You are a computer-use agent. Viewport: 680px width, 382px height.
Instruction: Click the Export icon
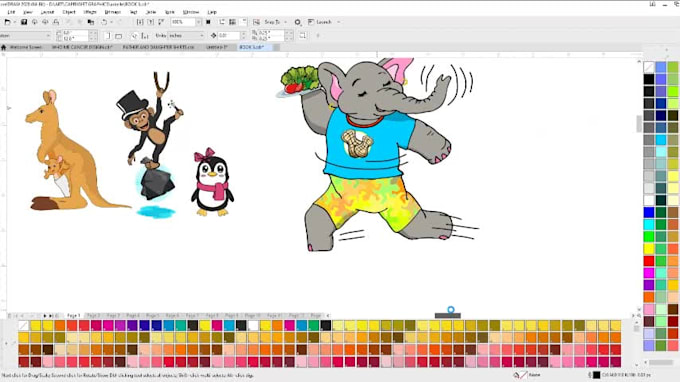pyautogui.click(x=150, y=22)
